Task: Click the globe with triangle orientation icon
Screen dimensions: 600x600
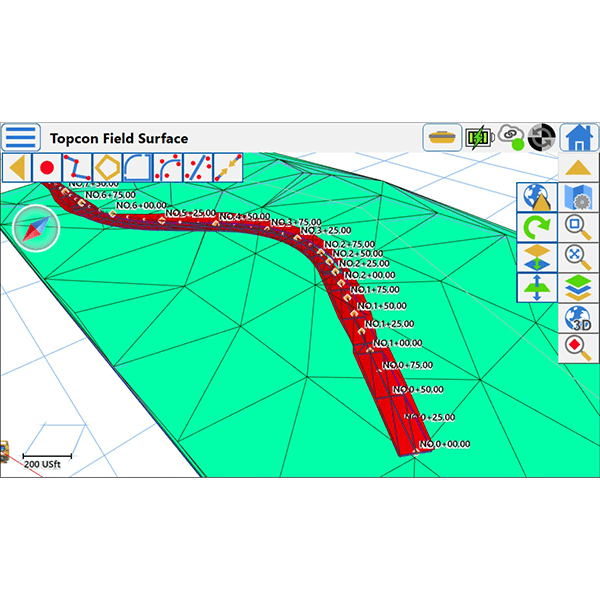Action: 537,197
